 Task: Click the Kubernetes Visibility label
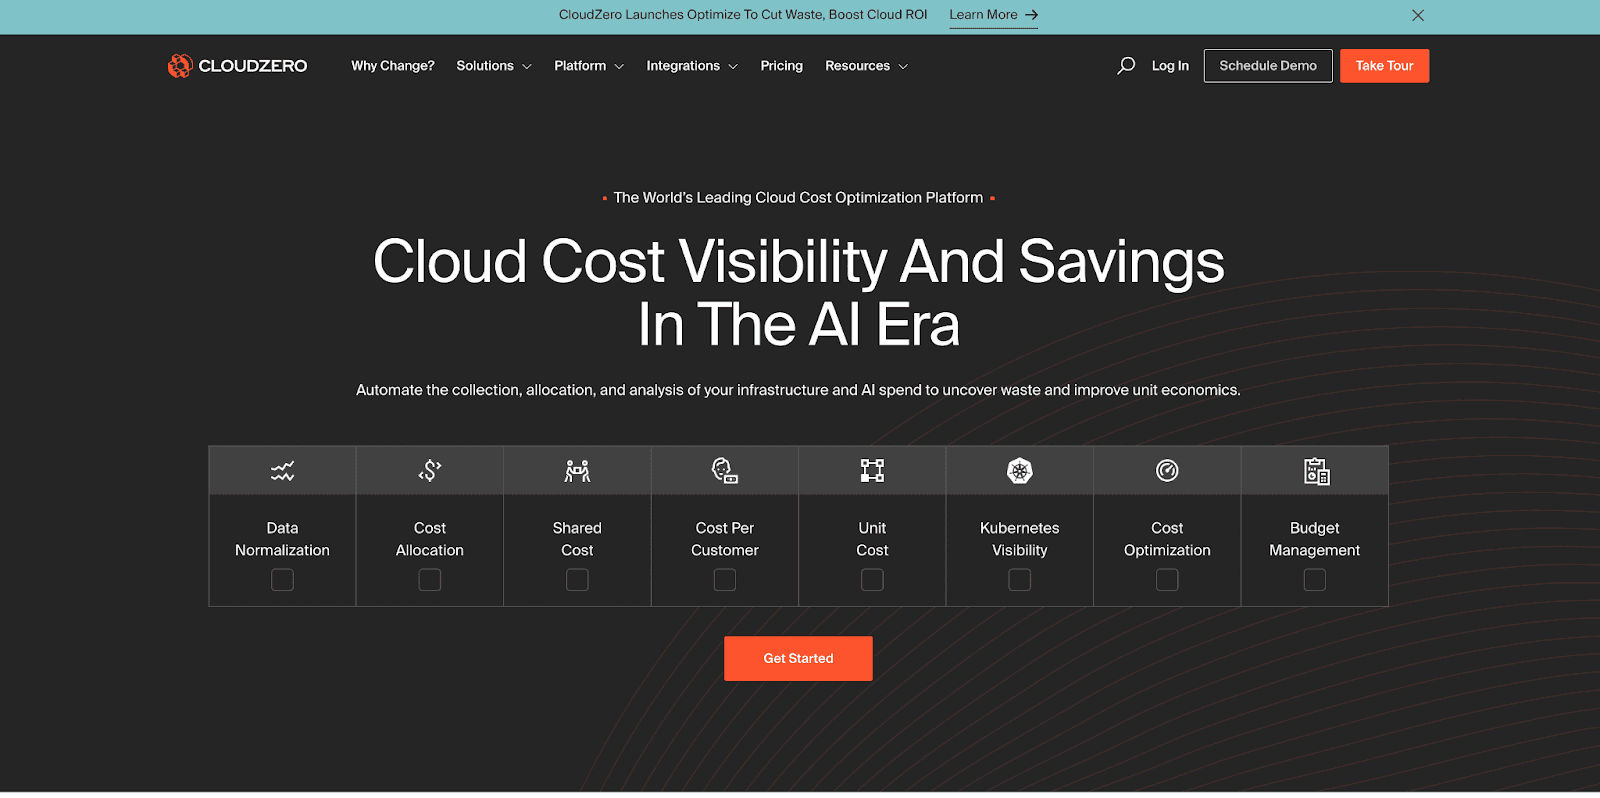(1020, 539)
